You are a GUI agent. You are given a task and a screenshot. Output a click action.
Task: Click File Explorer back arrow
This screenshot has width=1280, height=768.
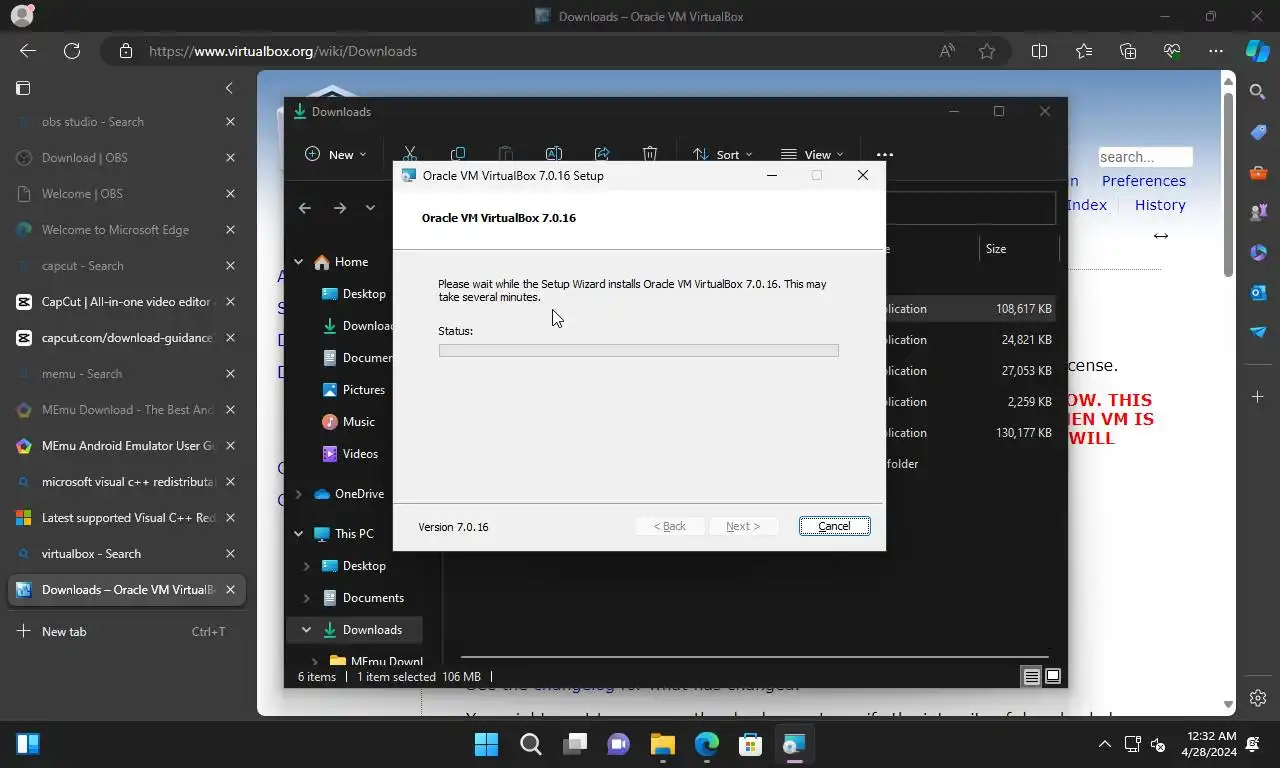coord(305,208)
